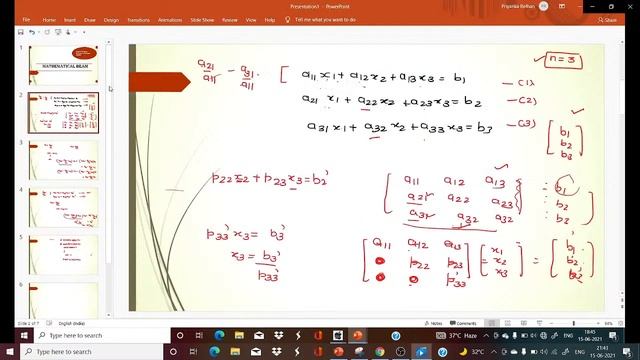Click the zoom in plus button

coord(598,323)
